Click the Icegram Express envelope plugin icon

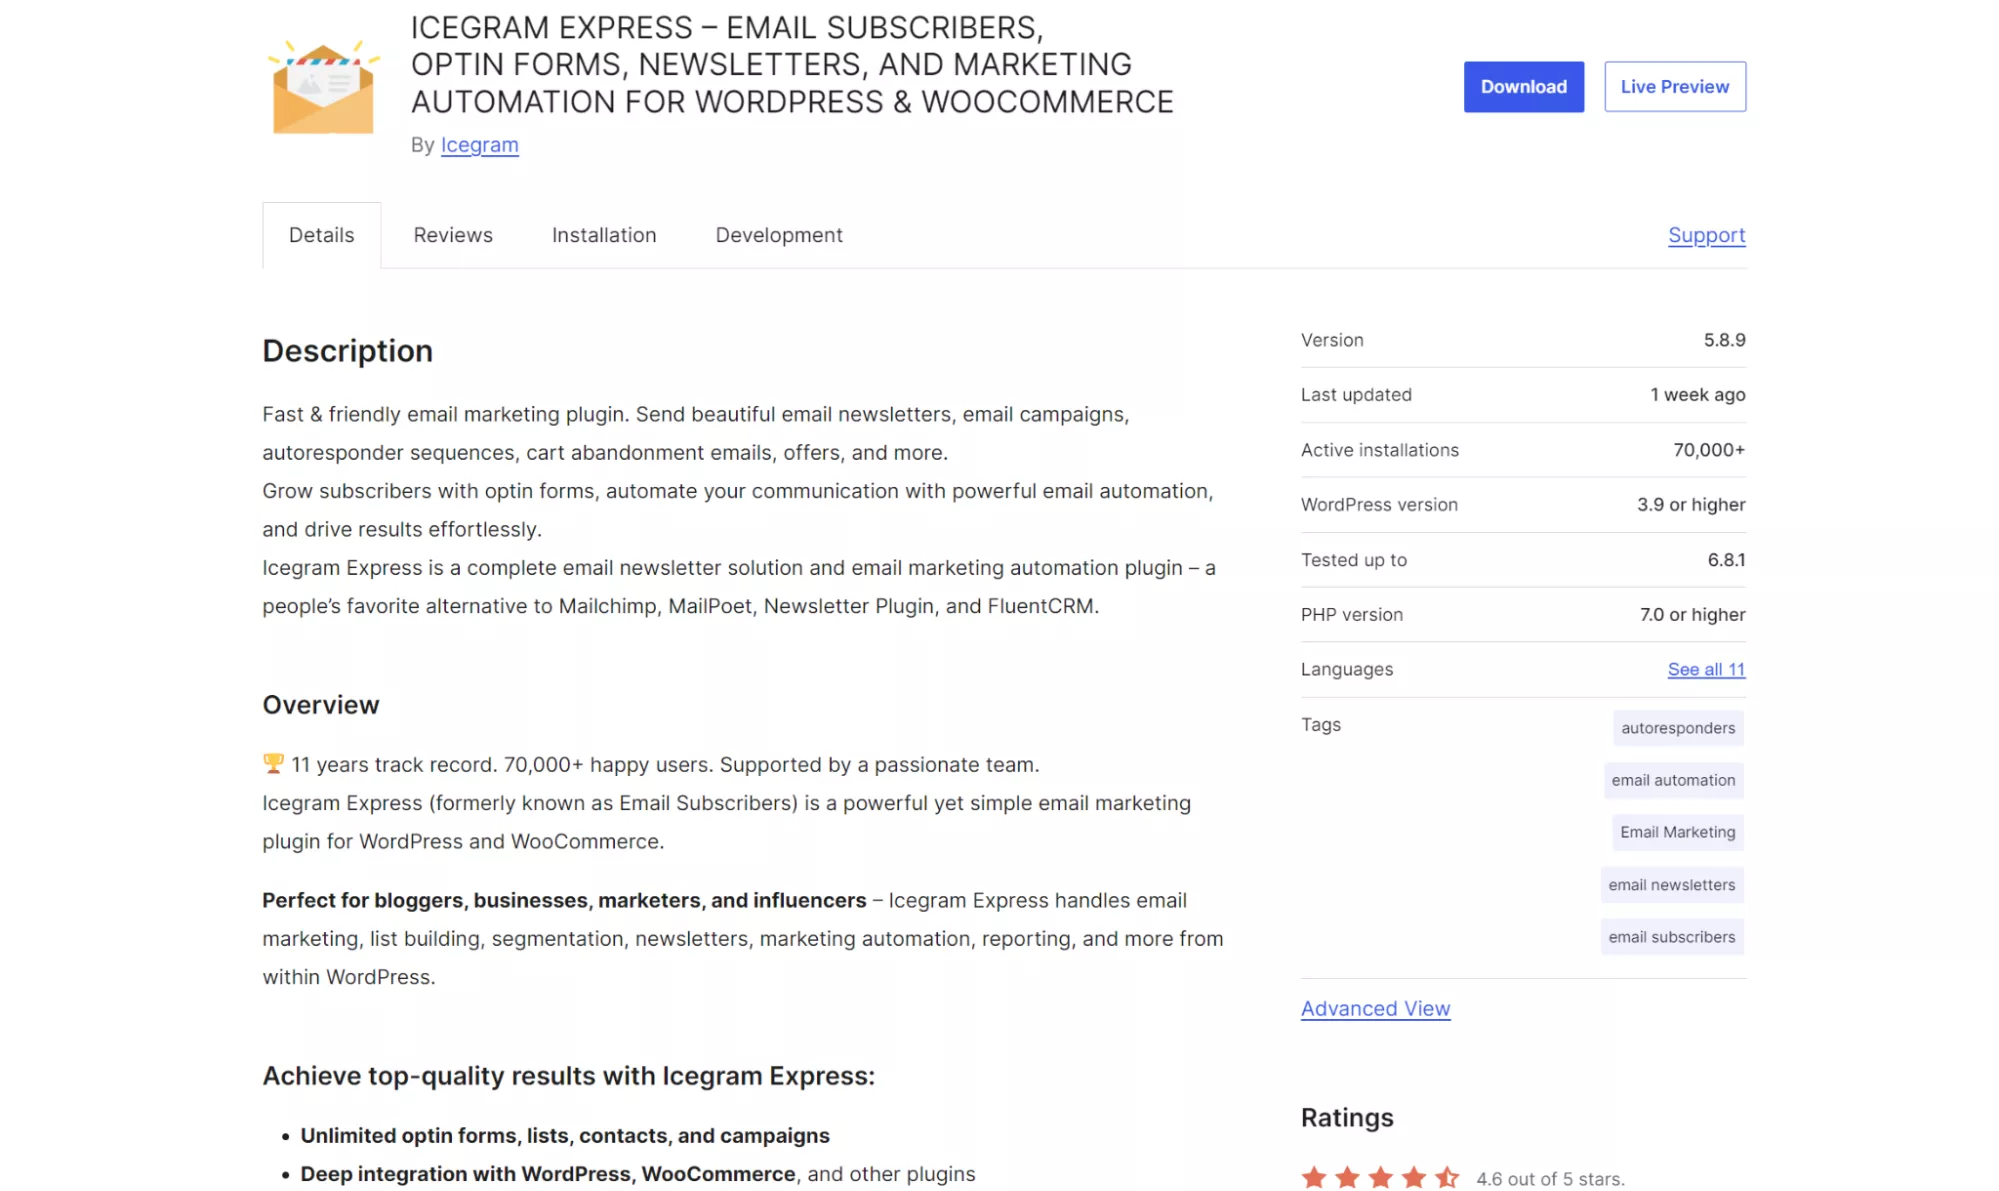[x=323, y=86]
